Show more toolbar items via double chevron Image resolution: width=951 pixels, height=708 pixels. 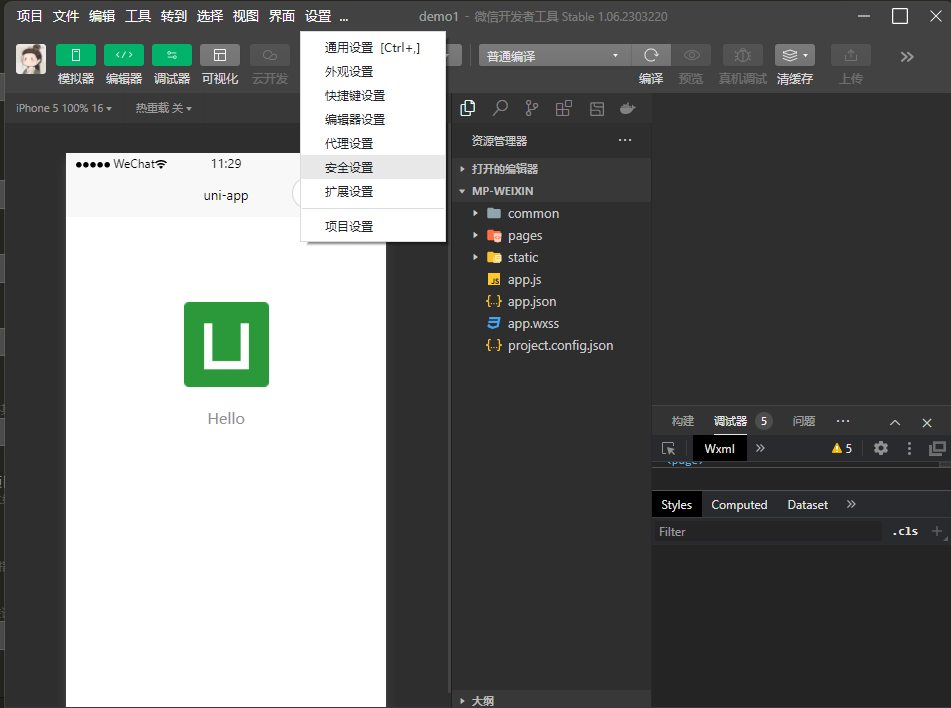(x=907, y=57)
